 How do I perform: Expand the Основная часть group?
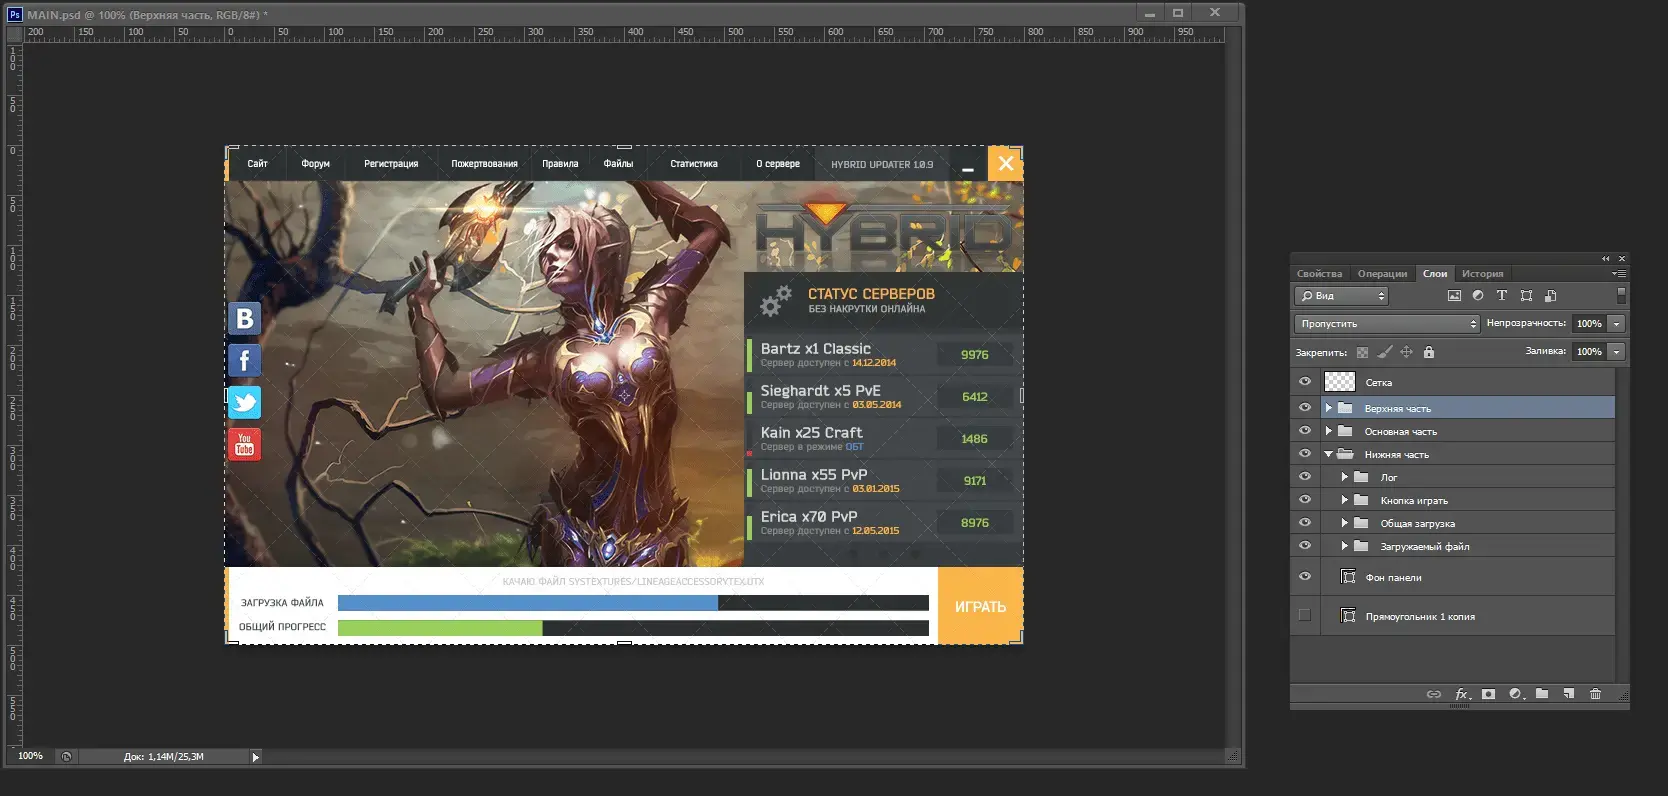coord(1329,431)
